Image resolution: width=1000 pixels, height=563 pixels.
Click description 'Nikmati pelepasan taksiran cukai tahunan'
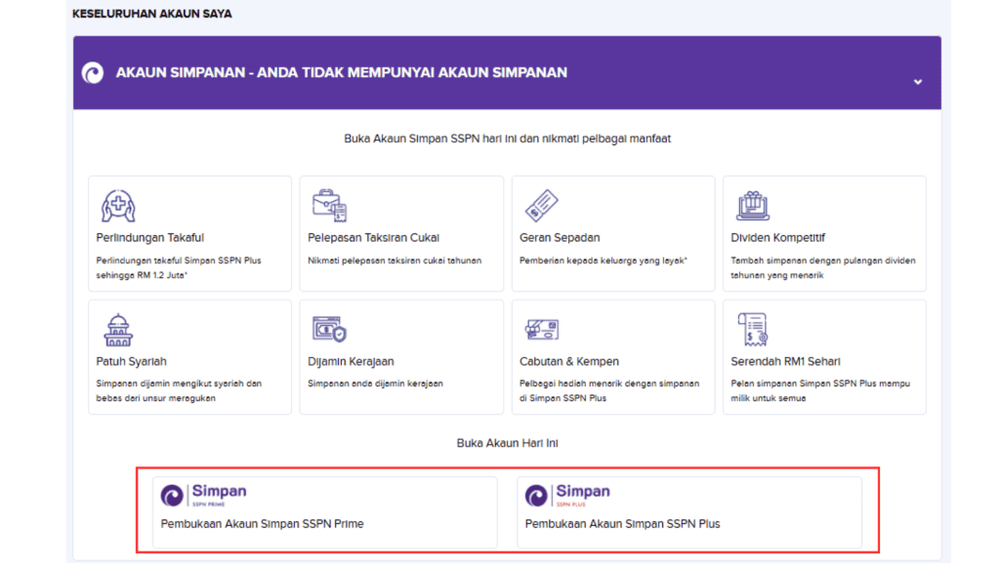[394, 261]
